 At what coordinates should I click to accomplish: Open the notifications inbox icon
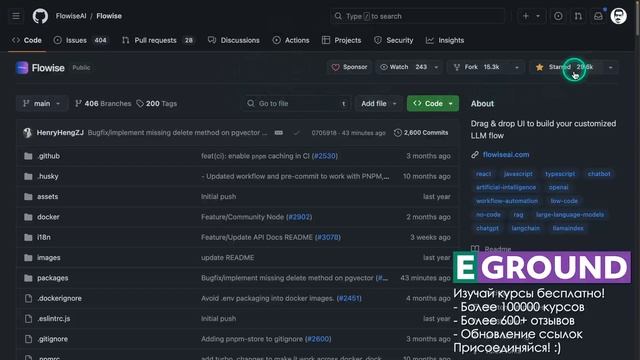[598, 16]
